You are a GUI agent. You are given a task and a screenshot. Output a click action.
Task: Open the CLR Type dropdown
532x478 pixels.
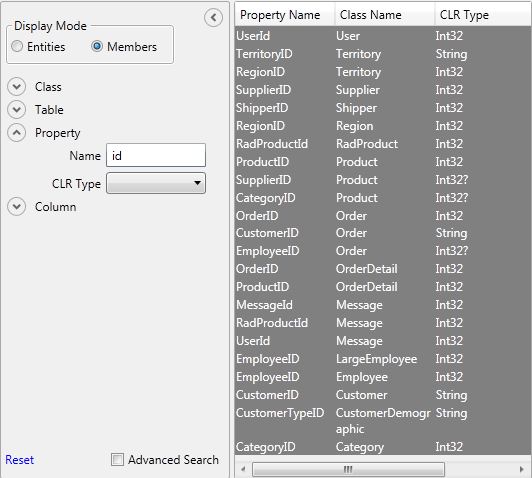coord(156,183)
